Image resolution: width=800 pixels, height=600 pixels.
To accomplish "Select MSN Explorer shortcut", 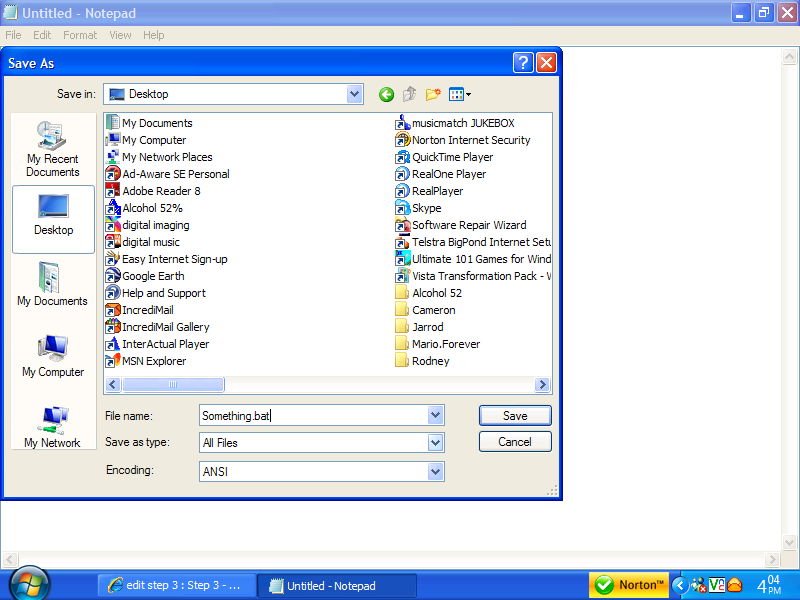I will 146,361.
